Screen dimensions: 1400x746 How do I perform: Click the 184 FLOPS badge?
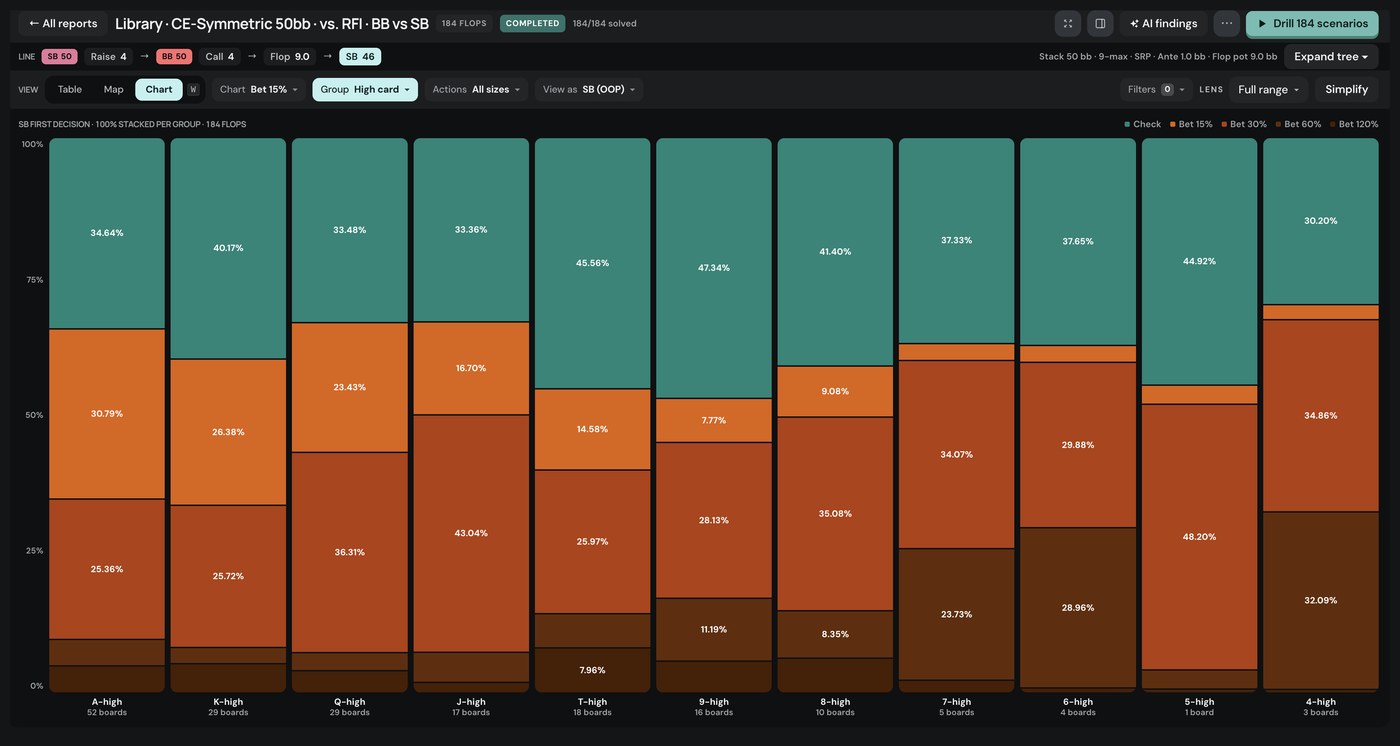coord(464,23)
